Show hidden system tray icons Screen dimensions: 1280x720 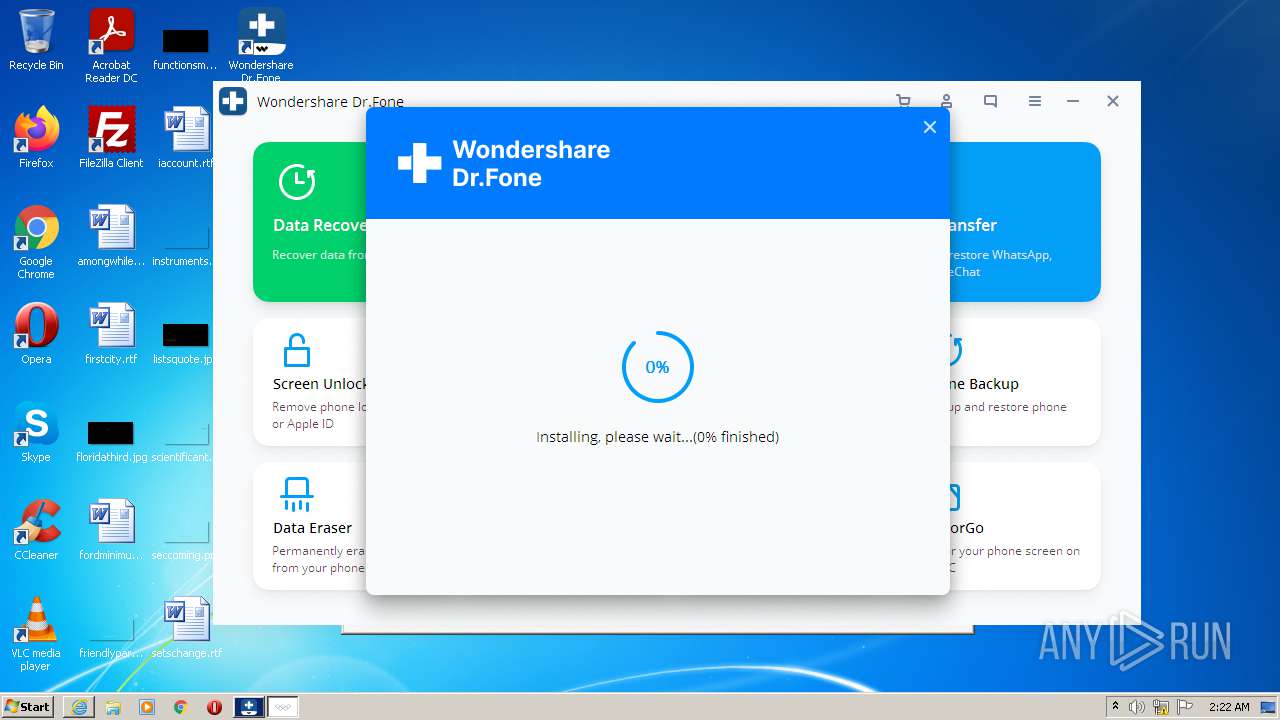[x=1116, y=707]
